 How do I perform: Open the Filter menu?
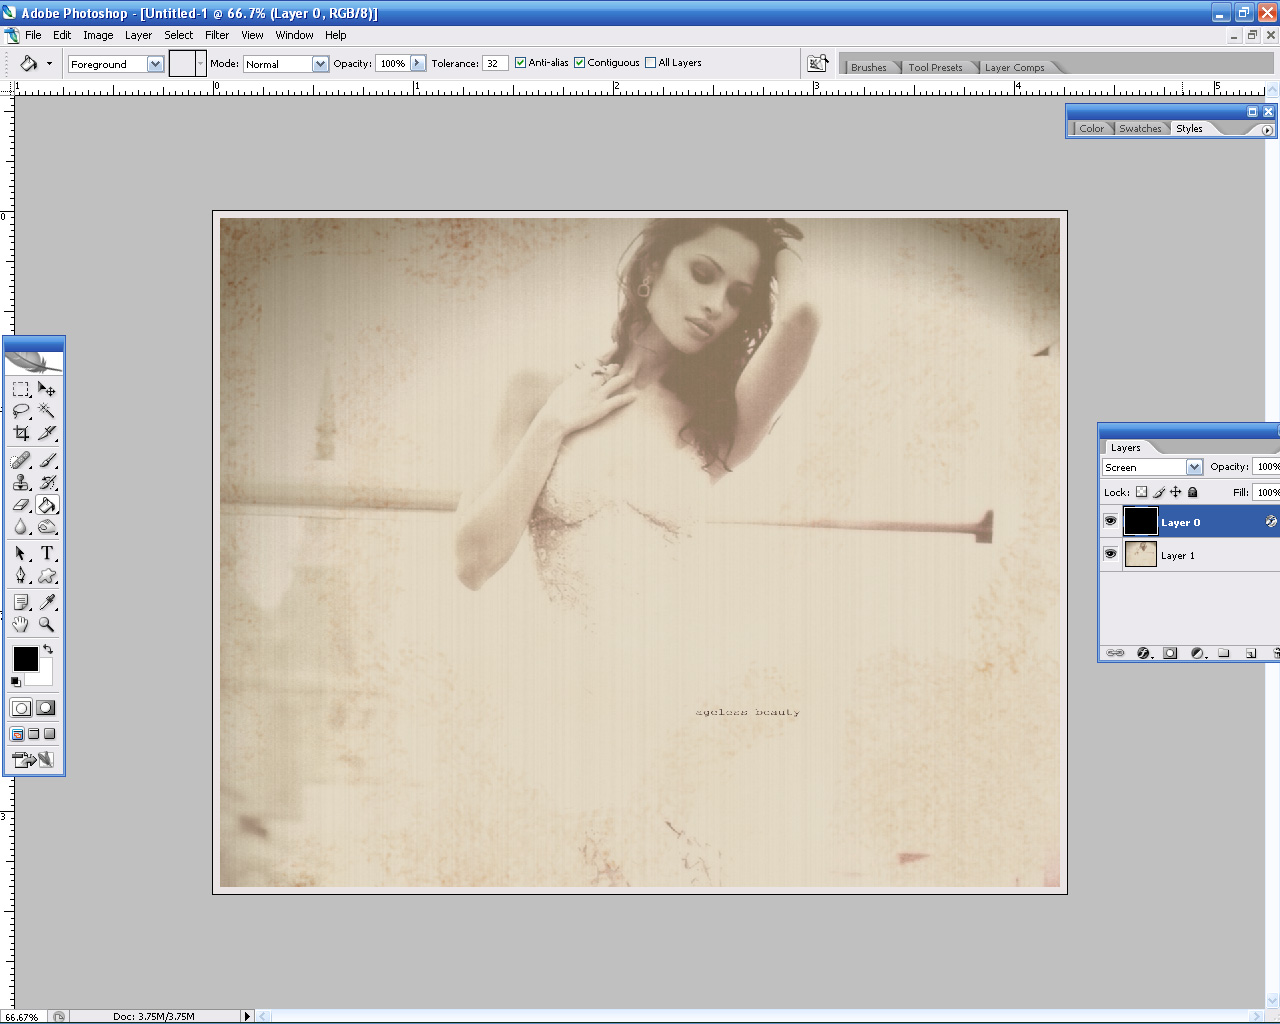click(217, 35)
